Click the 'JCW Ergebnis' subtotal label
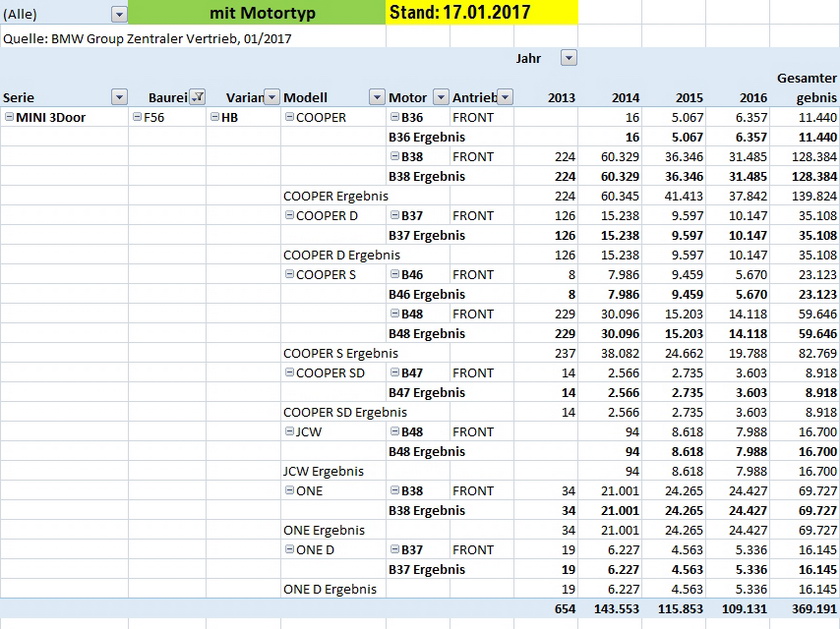 324,471
